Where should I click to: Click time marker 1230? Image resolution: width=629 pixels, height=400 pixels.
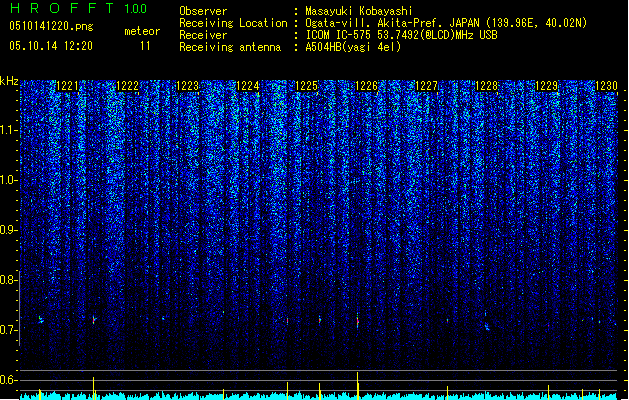(x=606, y=86)
